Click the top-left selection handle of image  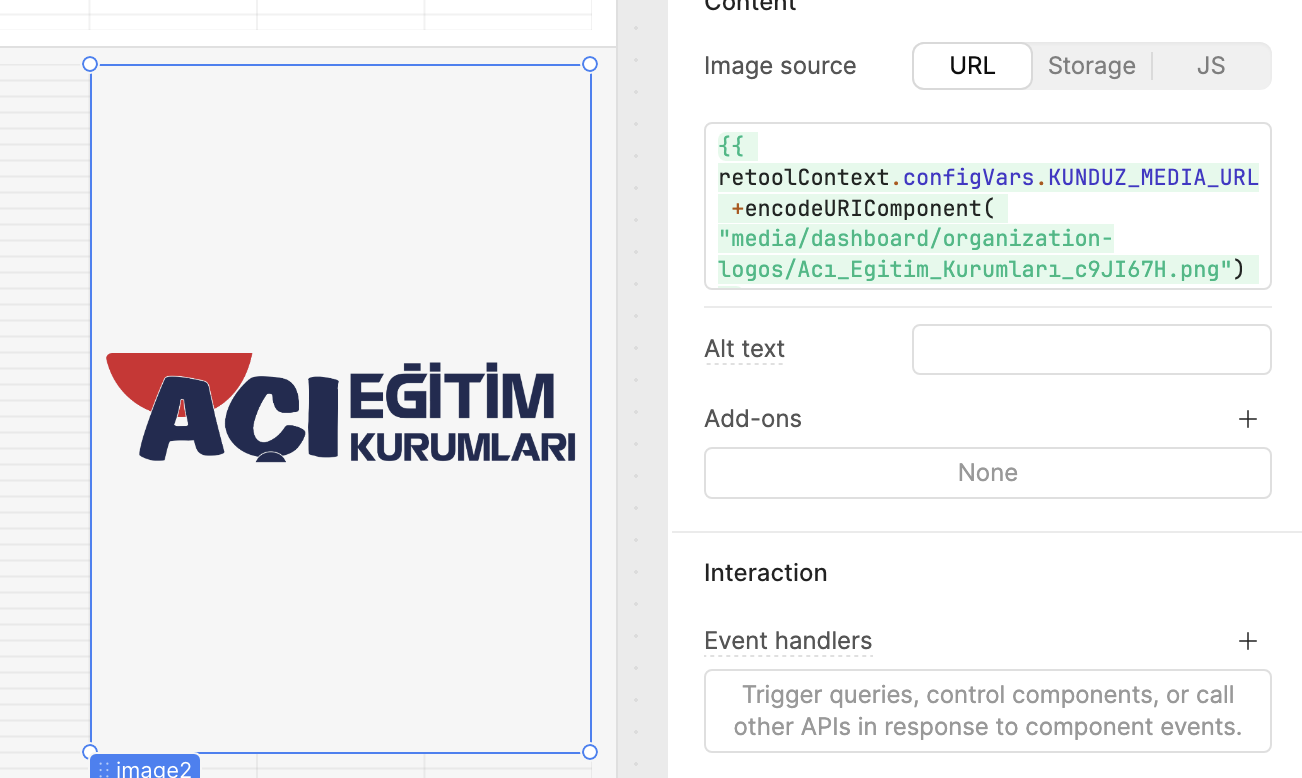[x=90, y=64]
